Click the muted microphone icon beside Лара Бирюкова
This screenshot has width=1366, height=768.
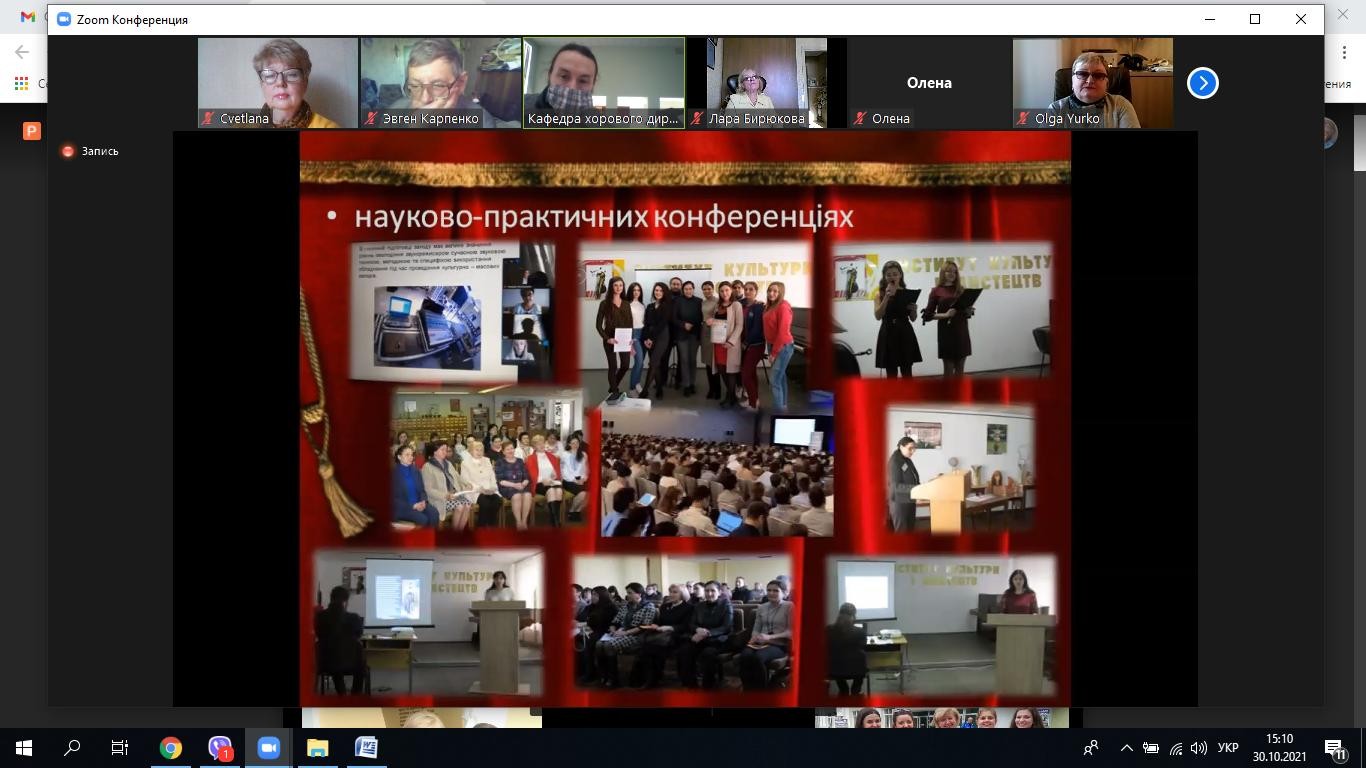[x=697, y=118]
